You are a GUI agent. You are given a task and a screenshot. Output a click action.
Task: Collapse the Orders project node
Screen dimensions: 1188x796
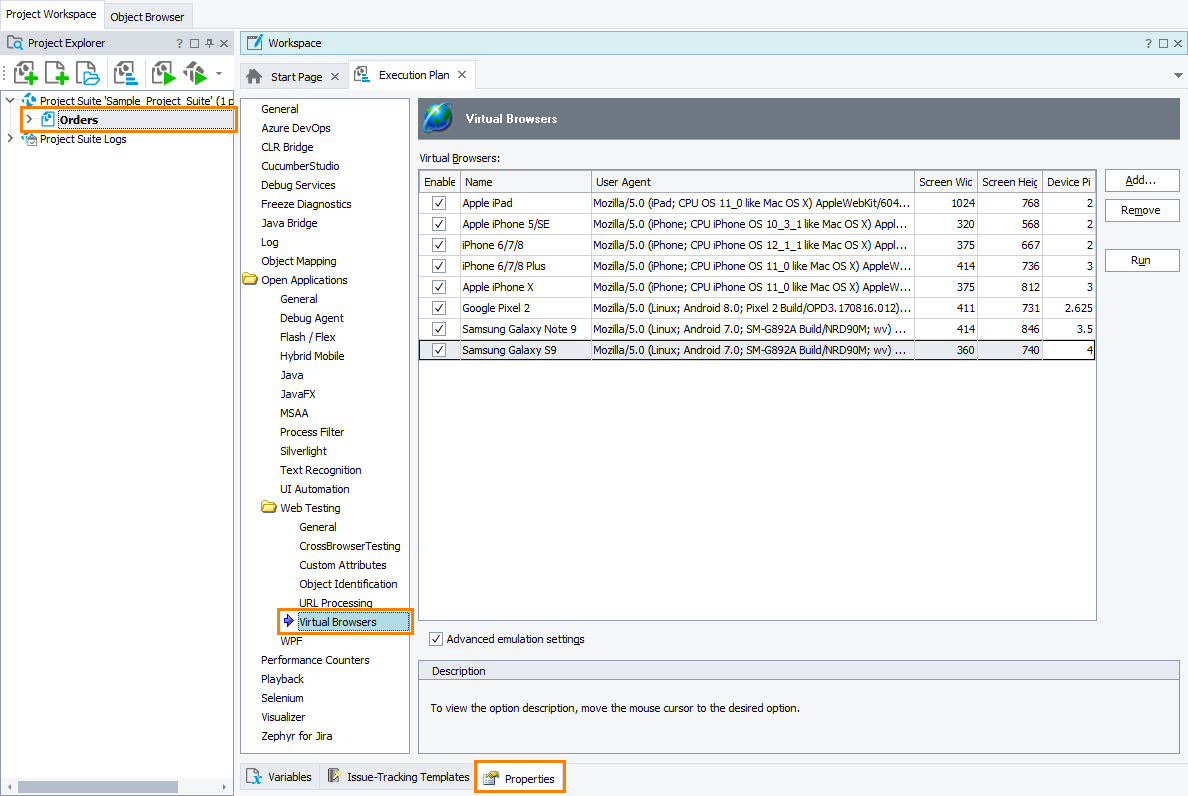(x=30, y=119)
